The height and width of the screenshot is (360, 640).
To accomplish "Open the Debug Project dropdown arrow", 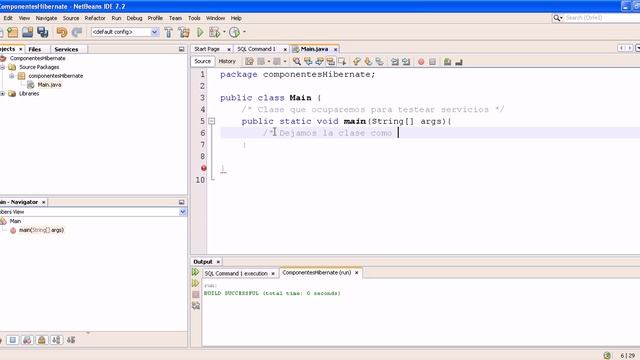I will tap(224, 32).
